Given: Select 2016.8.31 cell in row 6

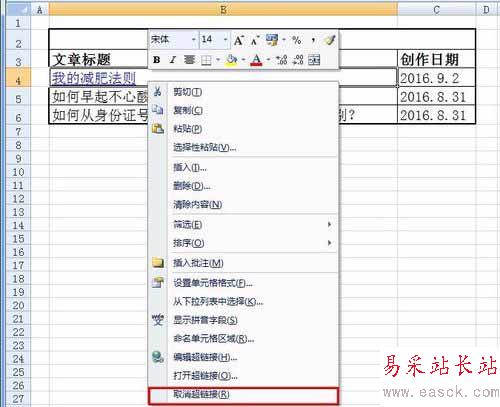Looking at the screenshot, I should click(x=436, y=115).
